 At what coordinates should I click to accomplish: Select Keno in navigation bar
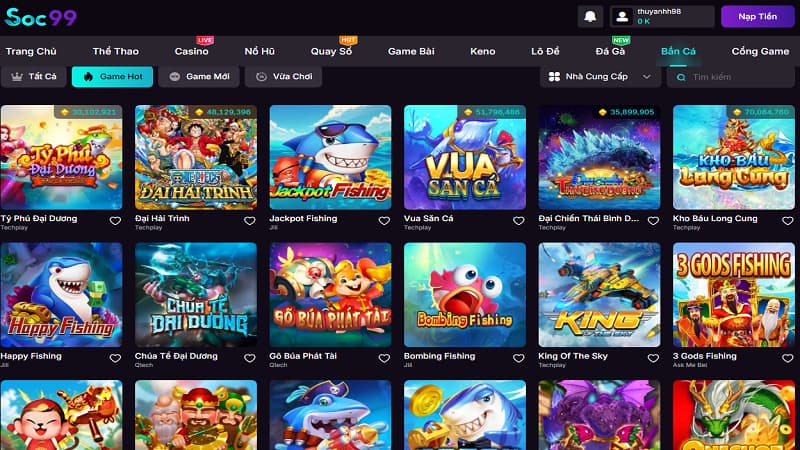(x=483, y=51)
